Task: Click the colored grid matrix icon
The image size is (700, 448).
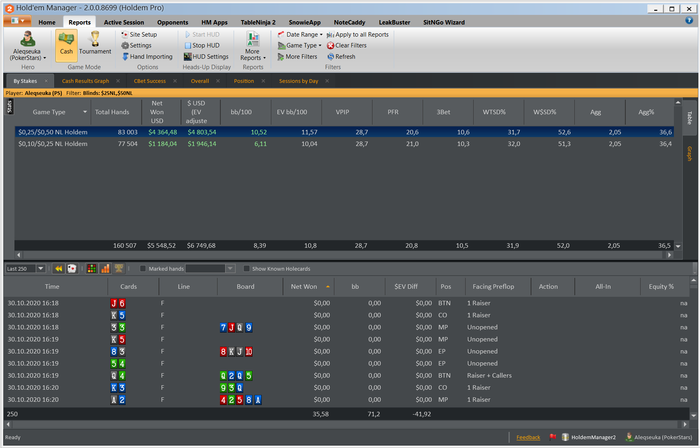Action: pyautogui.click(x=92, y=269)
